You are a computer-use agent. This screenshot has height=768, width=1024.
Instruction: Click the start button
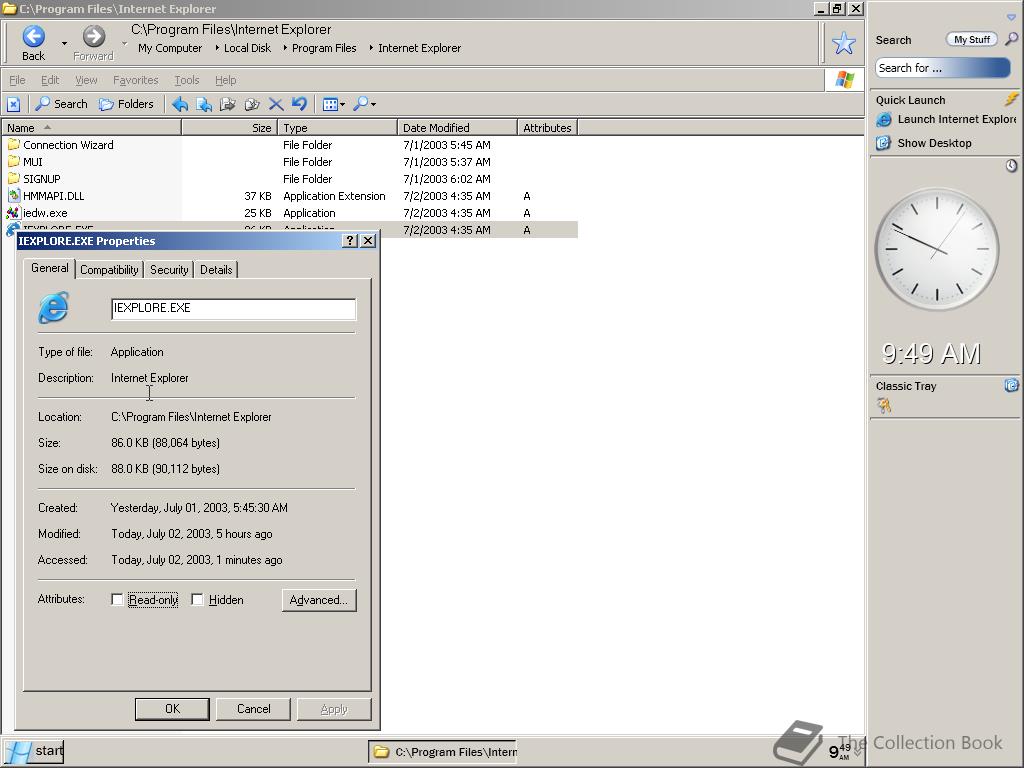coord(34,751)
